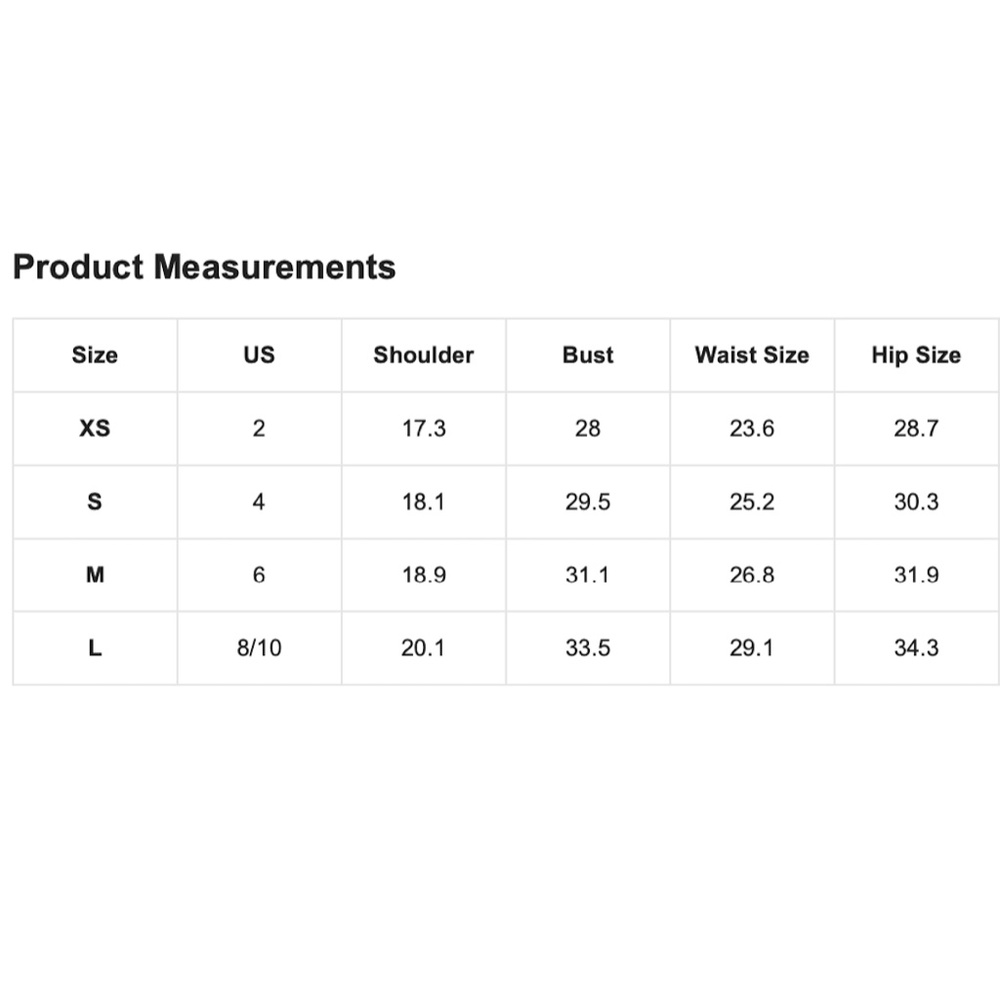Click the XS size row label
Viewport: 1000px width, 1000px height.
tap(94, 428)
